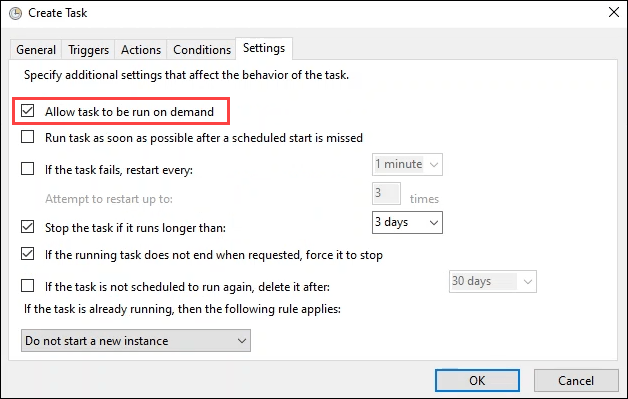Expand Do not start a new instance dropdown

136,341
